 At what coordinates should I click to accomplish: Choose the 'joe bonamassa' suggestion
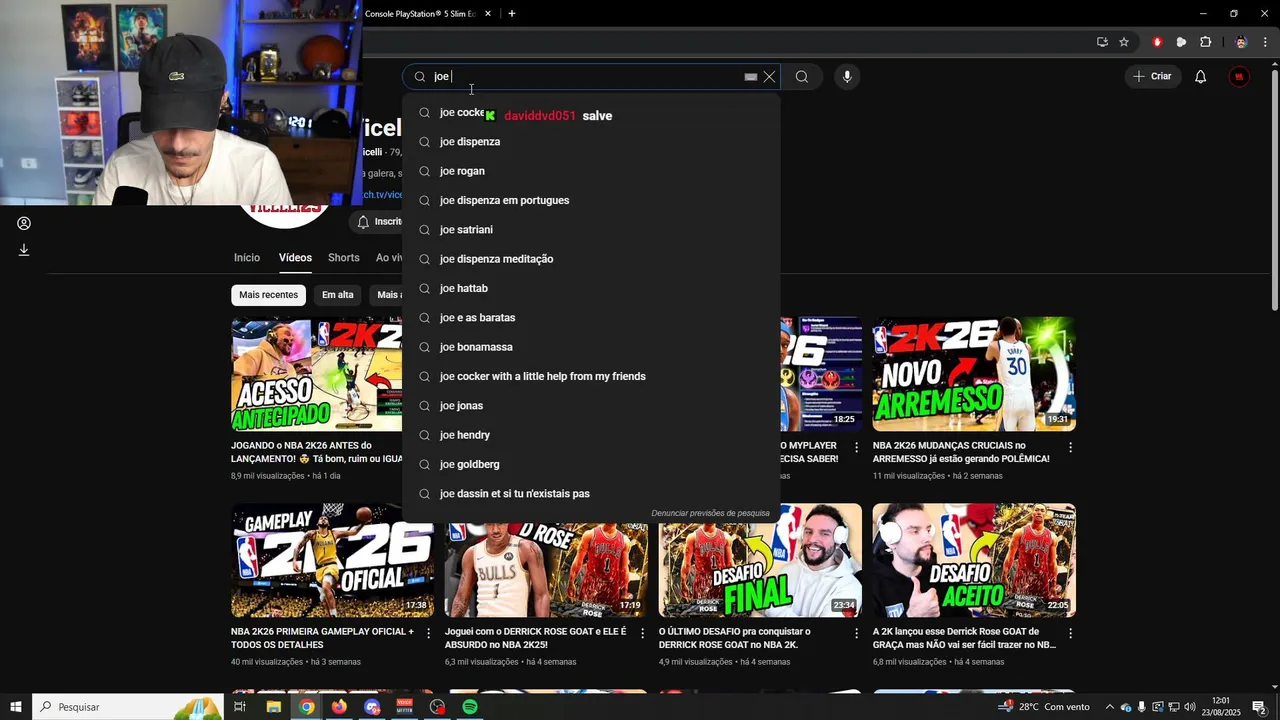[x=591, y=347]
